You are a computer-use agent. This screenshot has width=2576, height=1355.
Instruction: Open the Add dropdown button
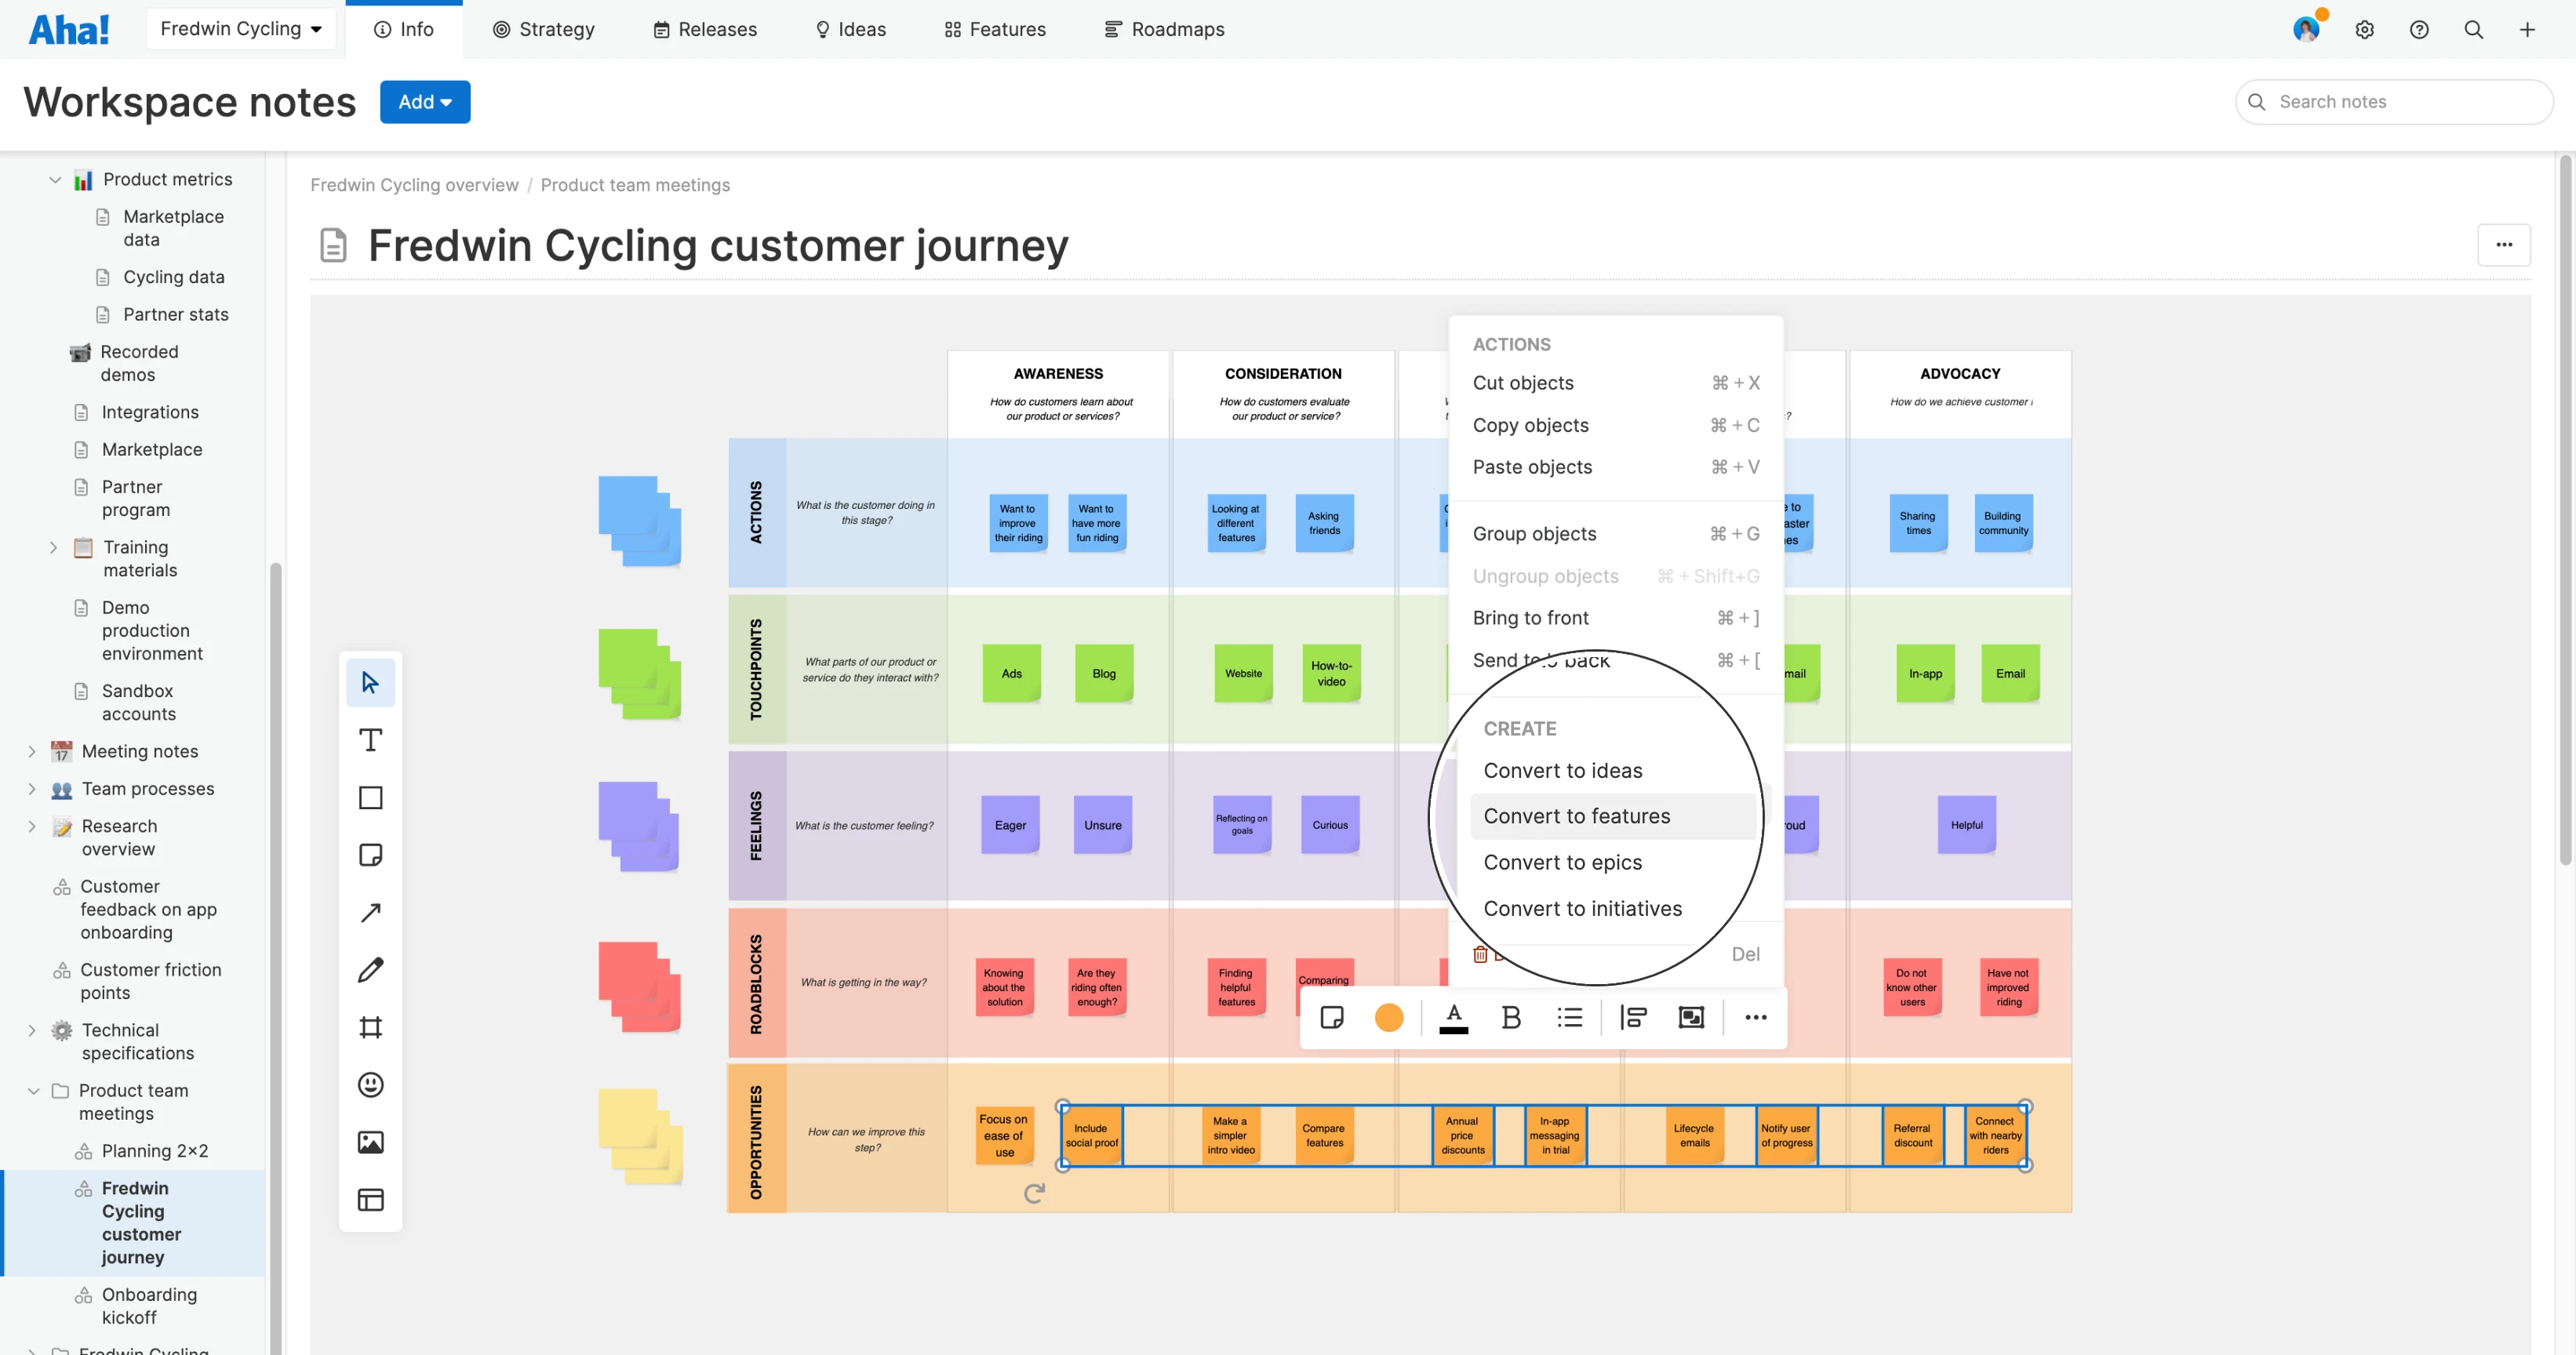tap(425, 102)
